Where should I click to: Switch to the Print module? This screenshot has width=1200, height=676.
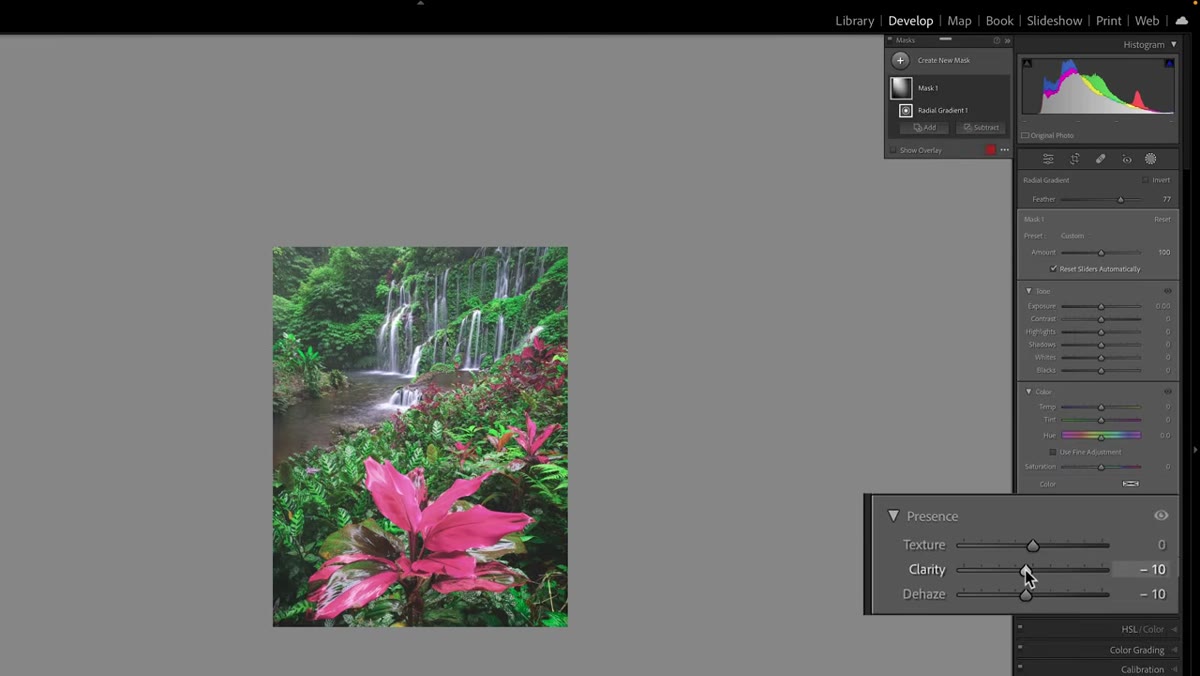1108,20
